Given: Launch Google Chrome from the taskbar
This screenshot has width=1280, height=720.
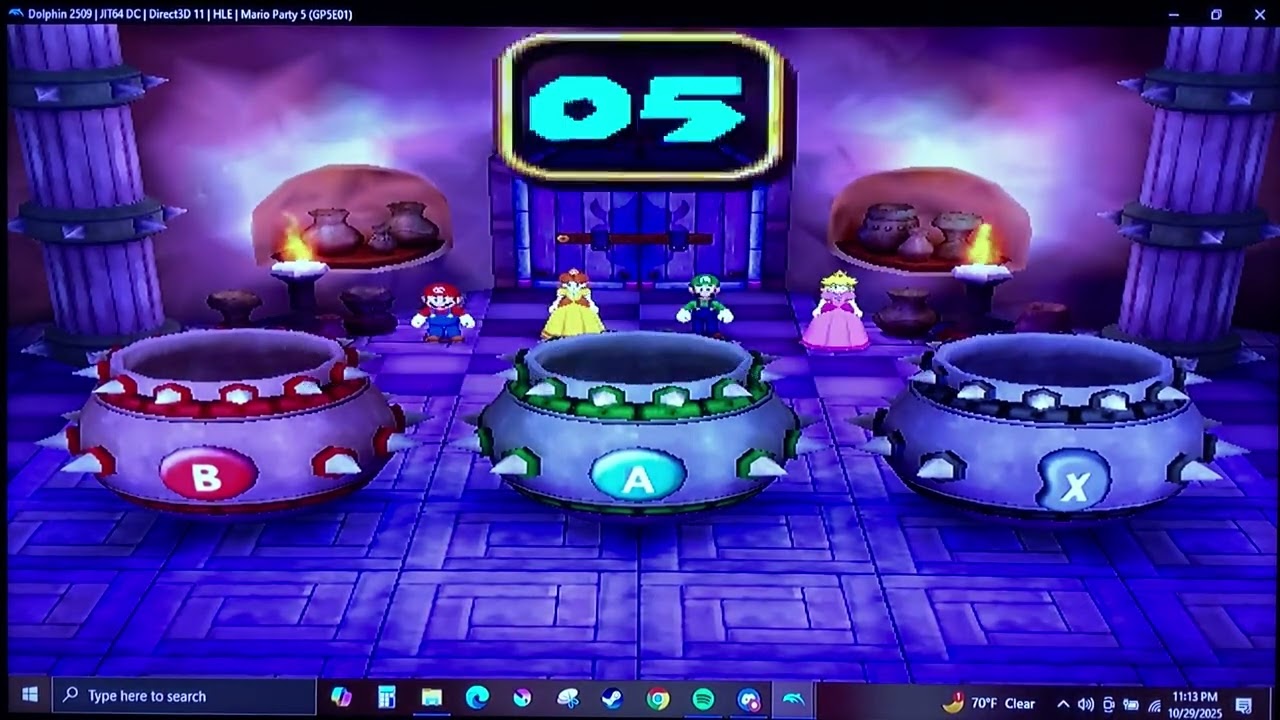Looking at the screenshot, I should click(x=658, y=698).
